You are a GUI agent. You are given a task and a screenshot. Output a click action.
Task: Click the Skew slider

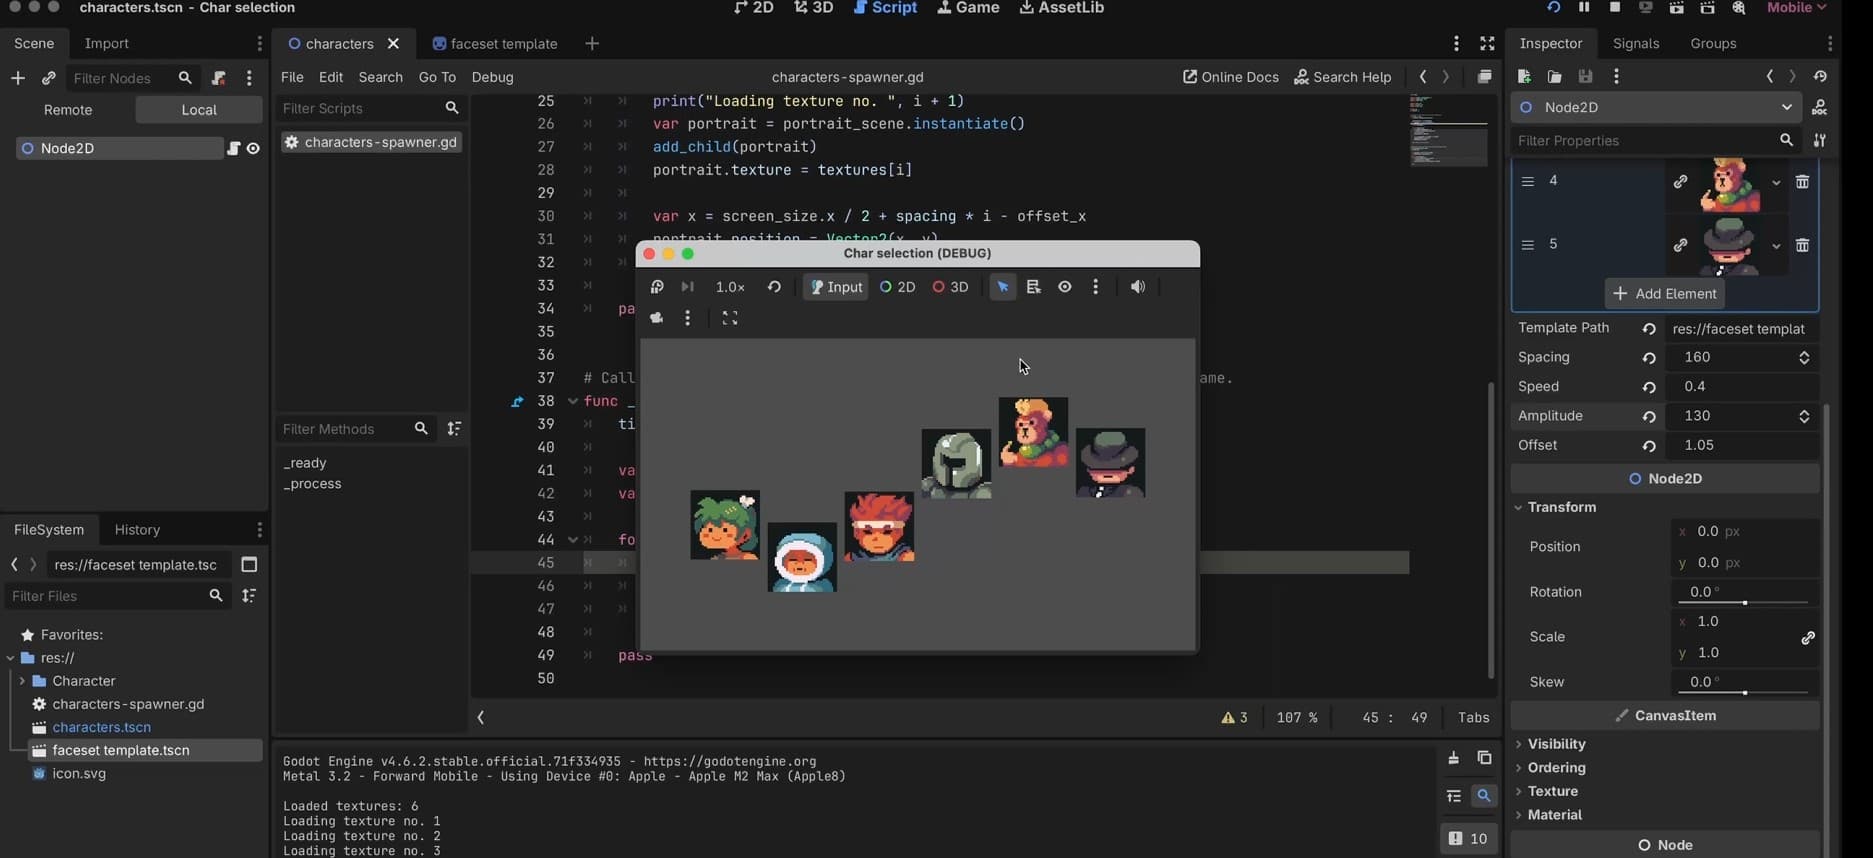pyautogui.click(x=1745, y=693)
